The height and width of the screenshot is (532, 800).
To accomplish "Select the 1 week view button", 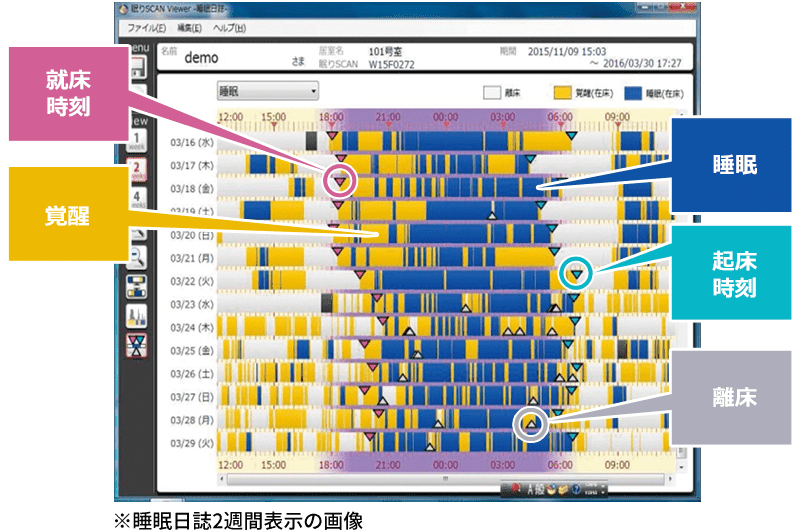I will [137, 140].
